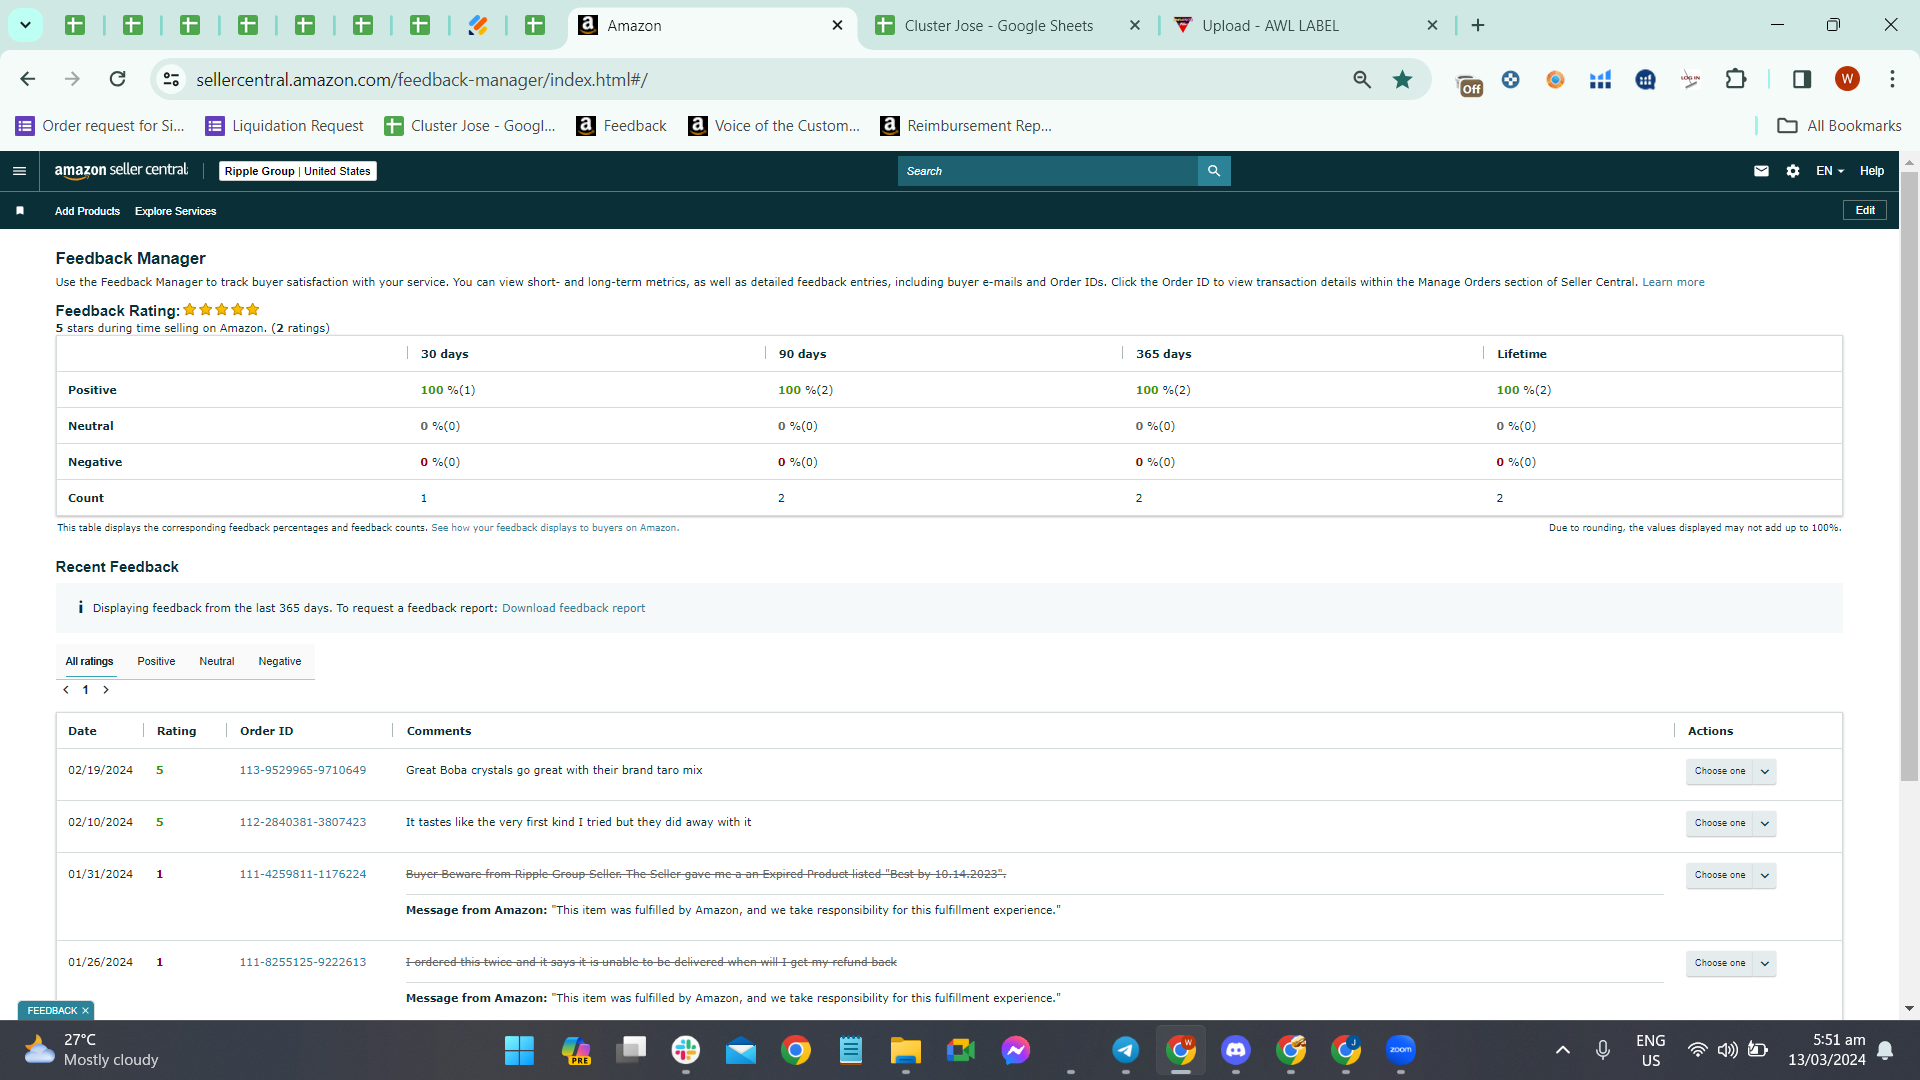Click Ripple Group United States account switcher

[x=298, y=171]
